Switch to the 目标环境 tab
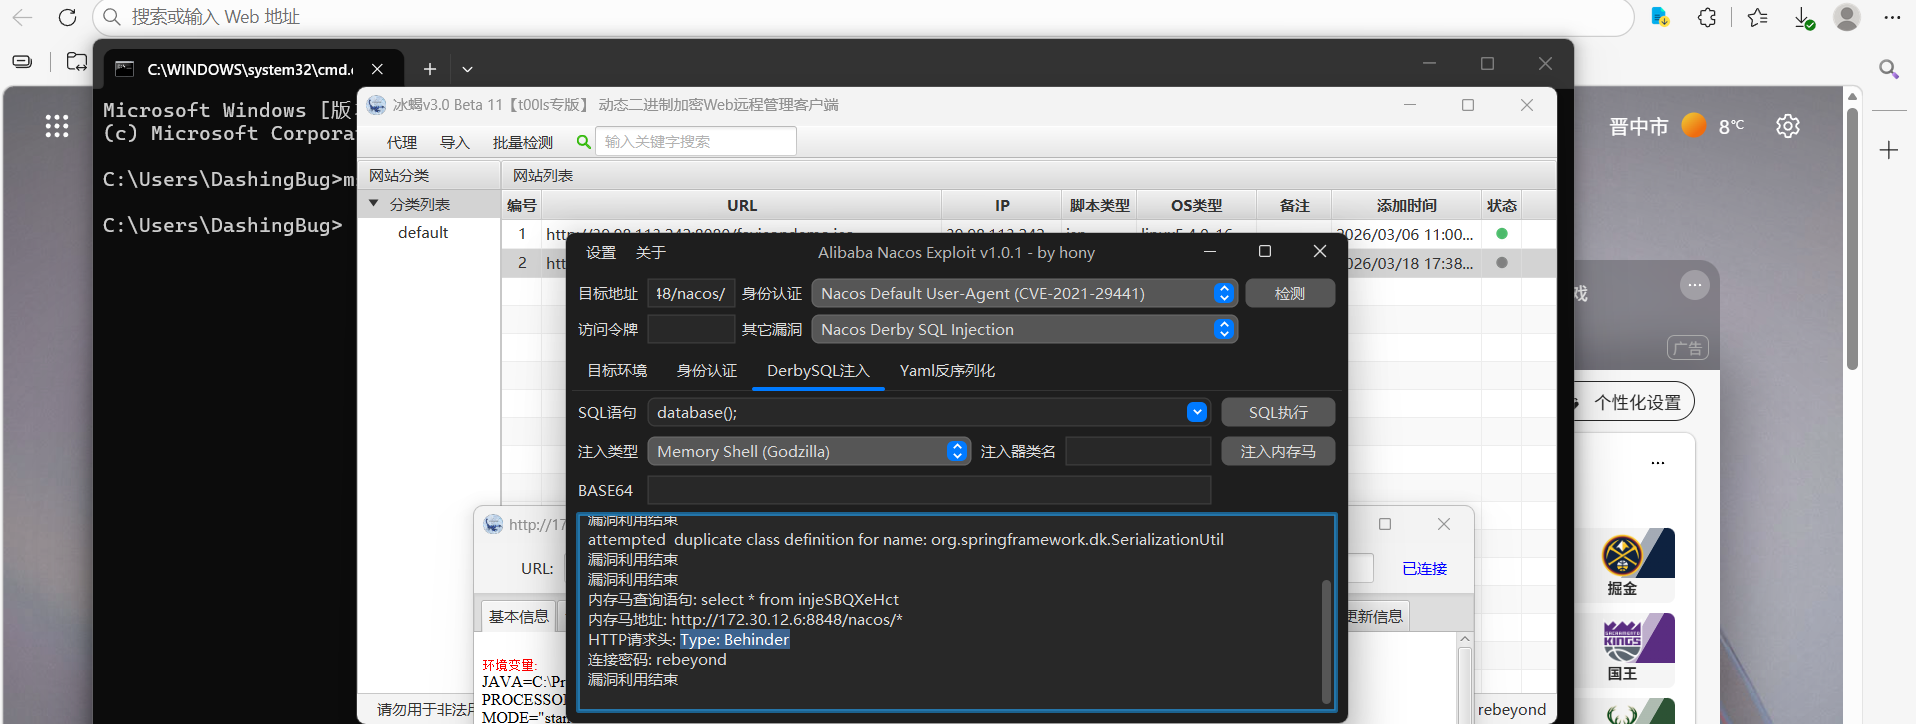The height and width of the screenshot is (724, 1916). pyautogui.click(x=616, y=371)
